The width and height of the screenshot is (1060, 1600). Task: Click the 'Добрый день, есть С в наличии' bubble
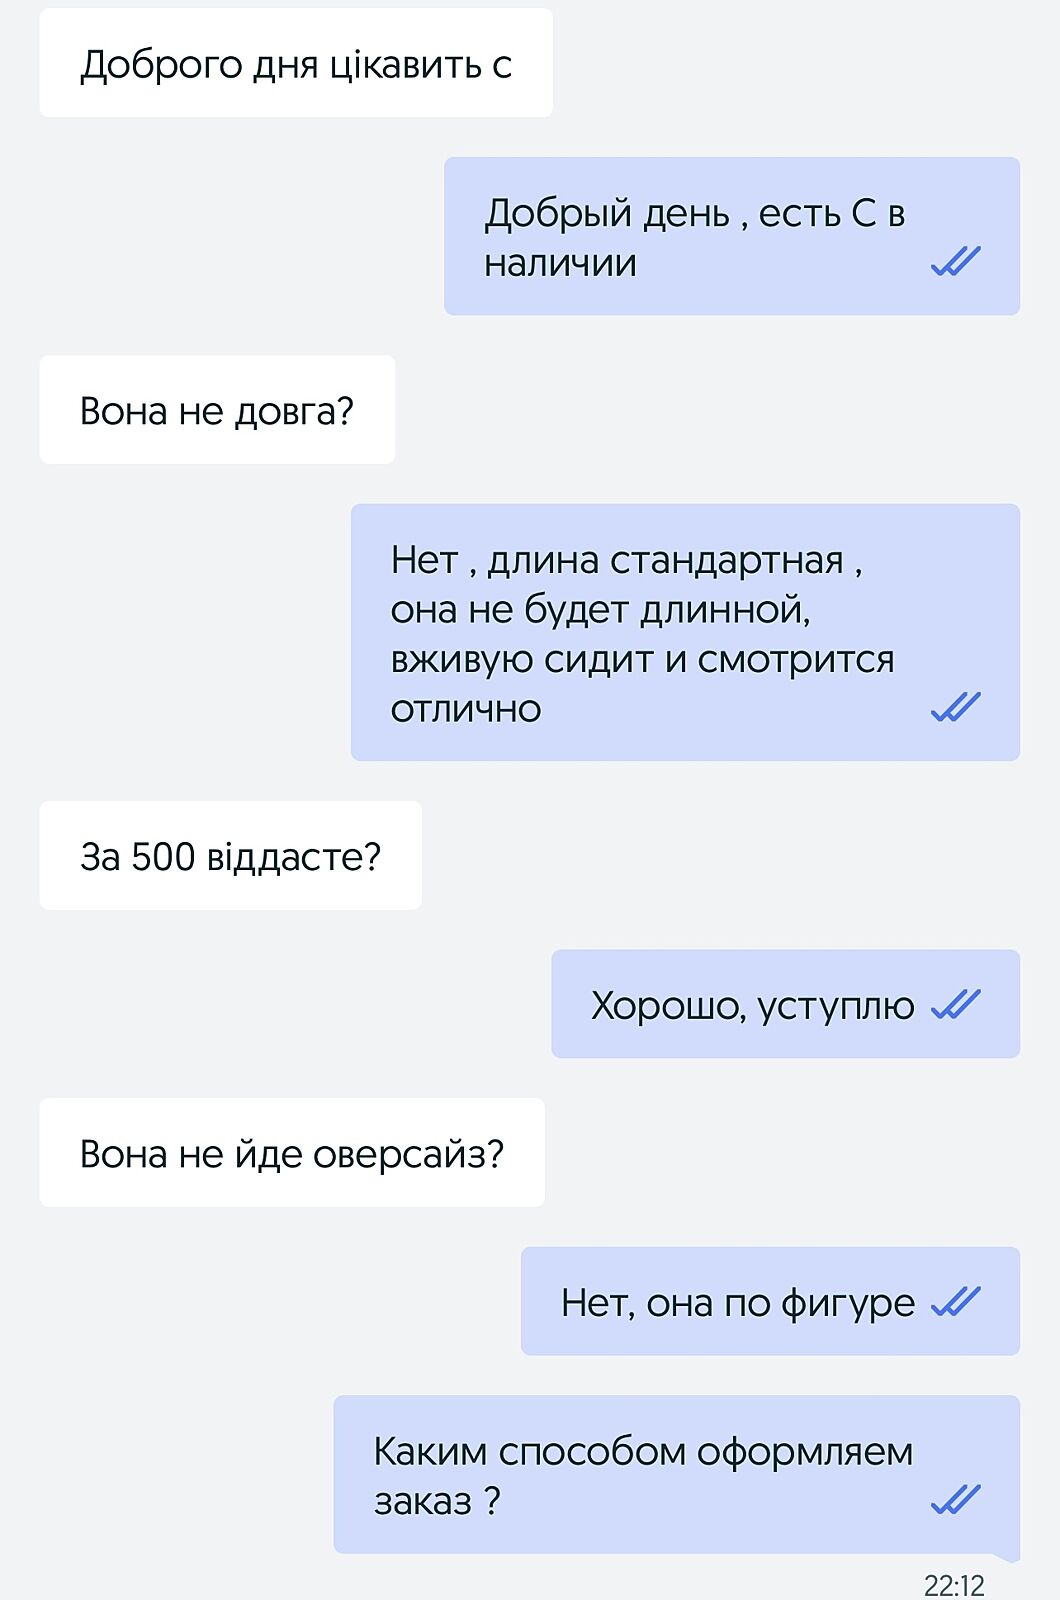731,237
